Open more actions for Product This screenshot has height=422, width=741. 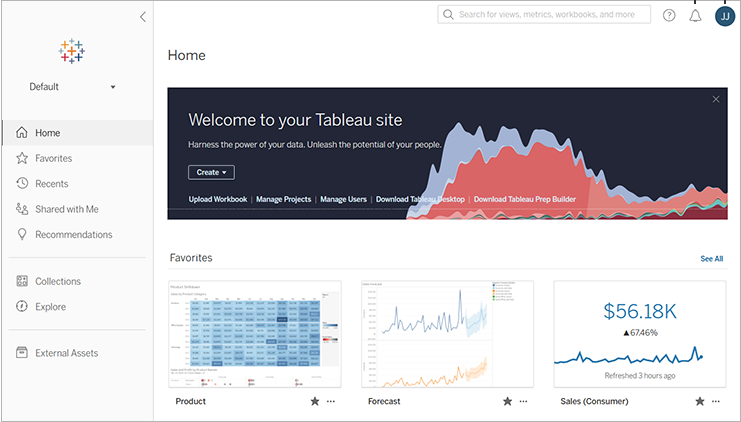pos(331,401)
